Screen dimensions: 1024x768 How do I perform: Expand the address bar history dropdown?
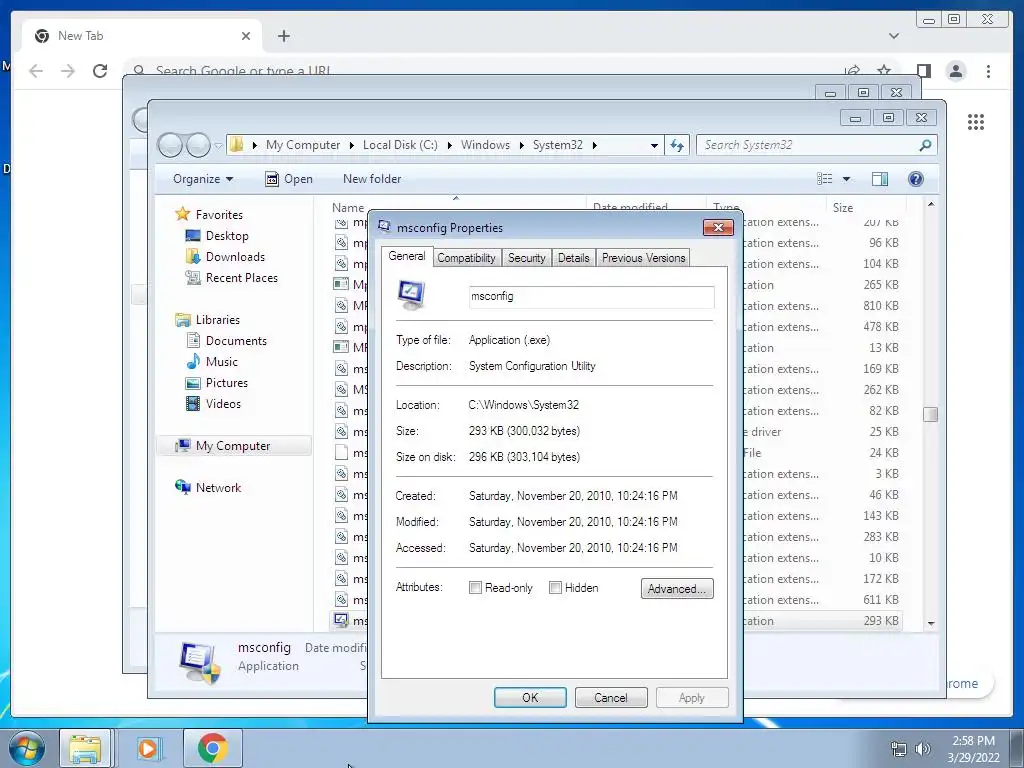(x=654, y=146)
